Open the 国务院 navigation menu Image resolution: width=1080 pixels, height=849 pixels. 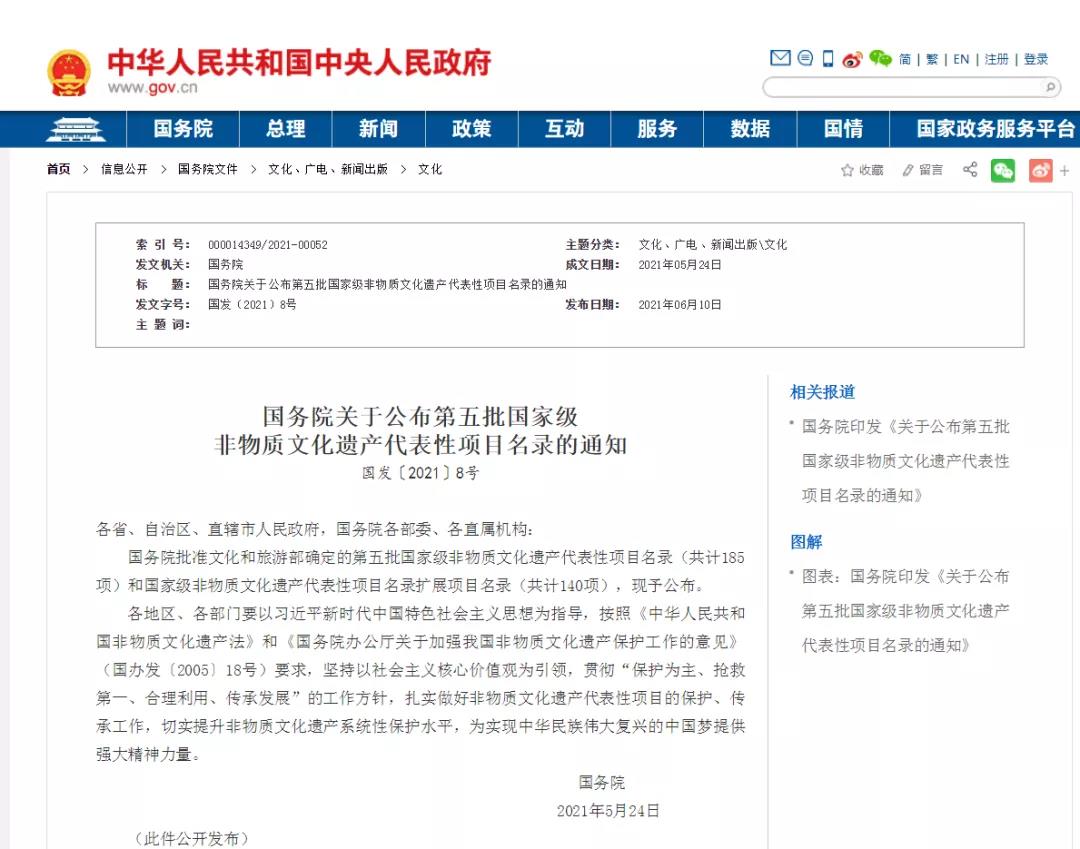click(183, 129)
